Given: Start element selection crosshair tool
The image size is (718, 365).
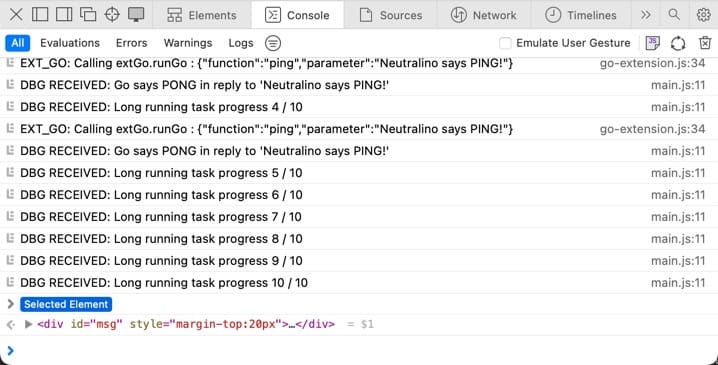Looking at the screenshot, I should [x=112, y=15].
